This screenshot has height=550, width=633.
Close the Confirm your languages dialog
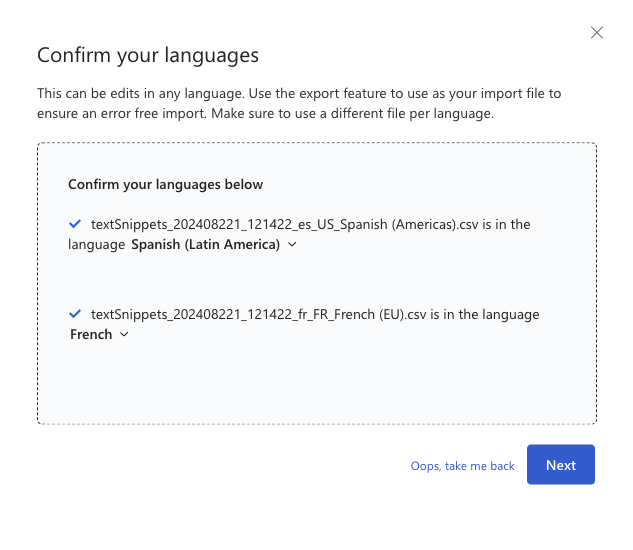click(597, 32)
